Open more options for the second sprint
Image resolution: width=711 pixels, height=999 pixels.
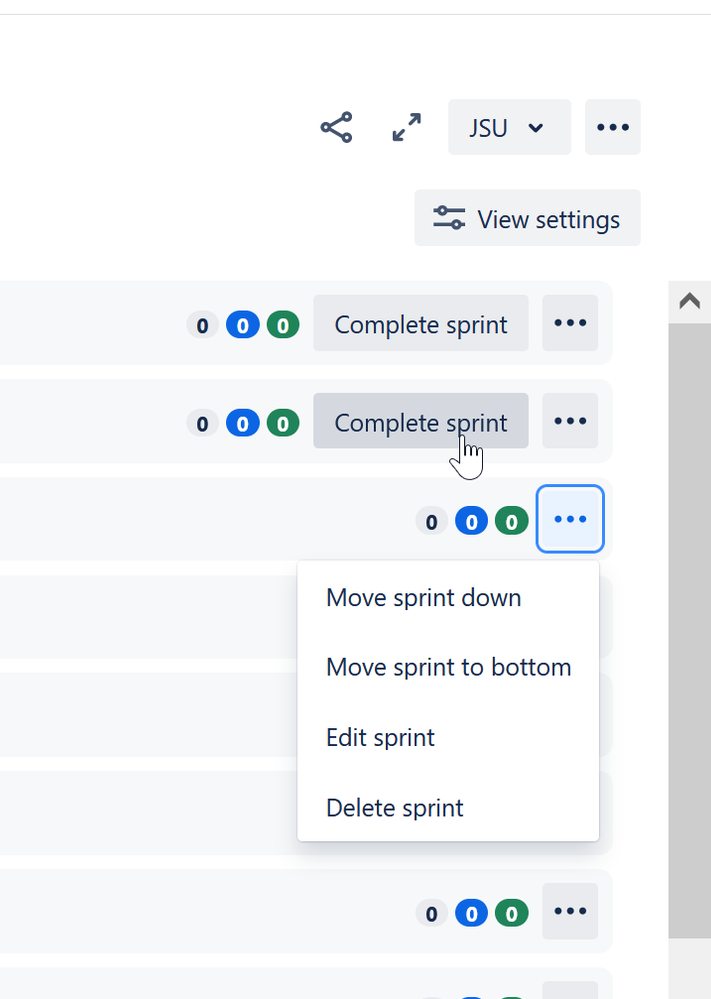click(x=570, y=421)
